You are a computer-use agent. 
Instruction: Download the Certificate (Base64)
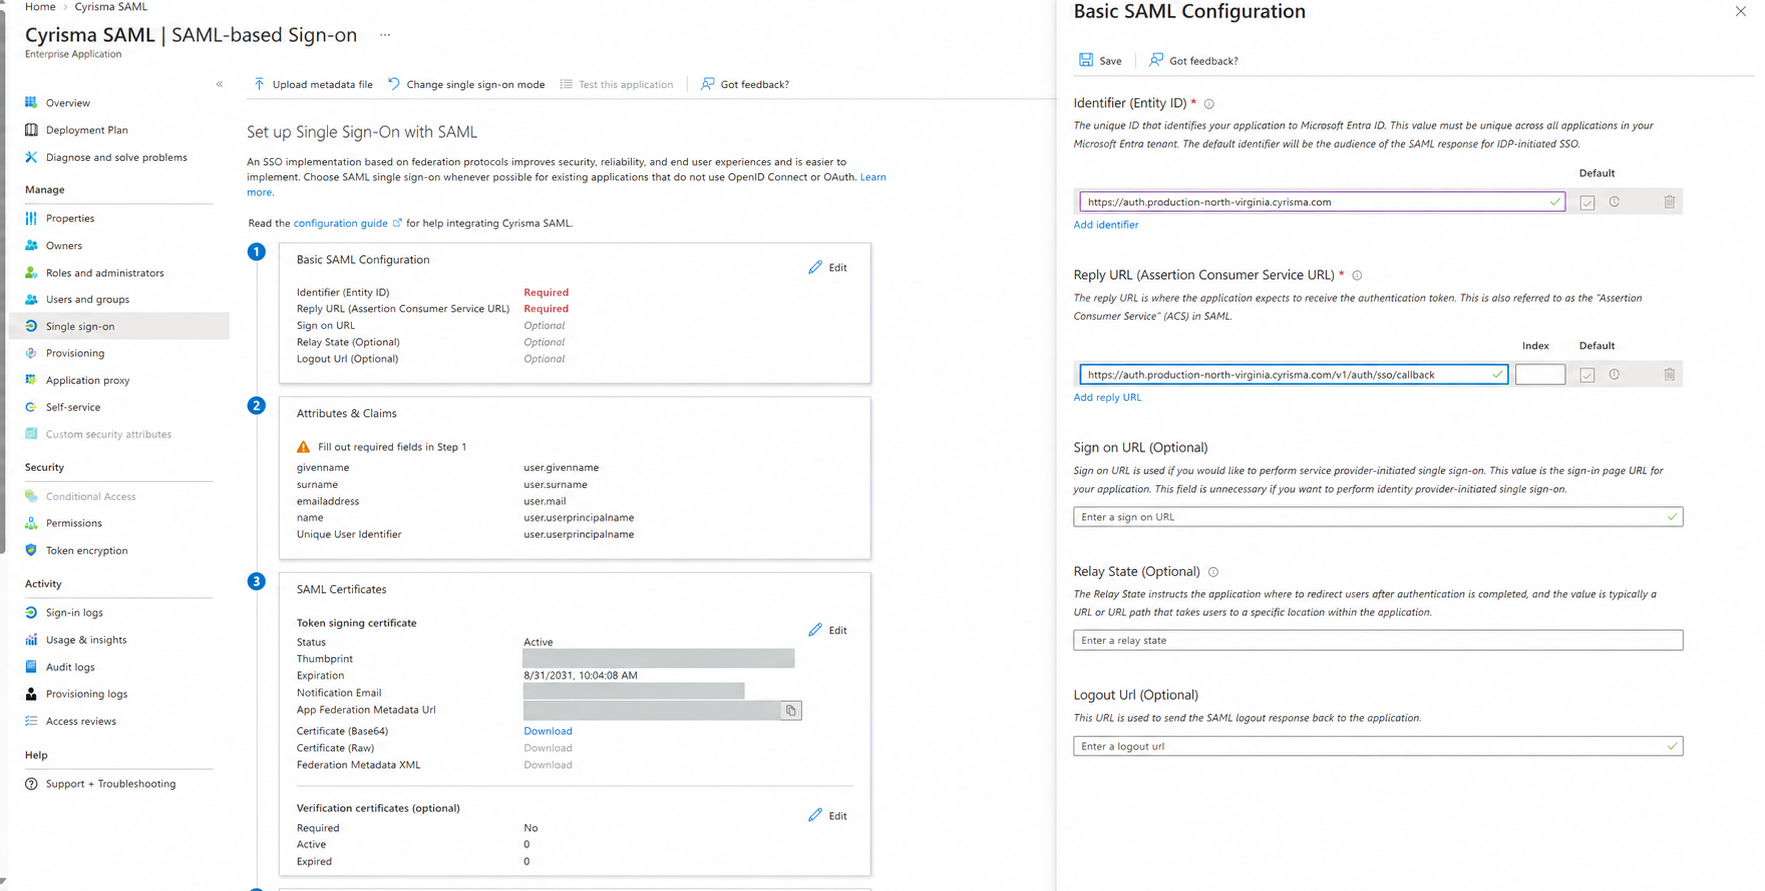pos(548,731)
